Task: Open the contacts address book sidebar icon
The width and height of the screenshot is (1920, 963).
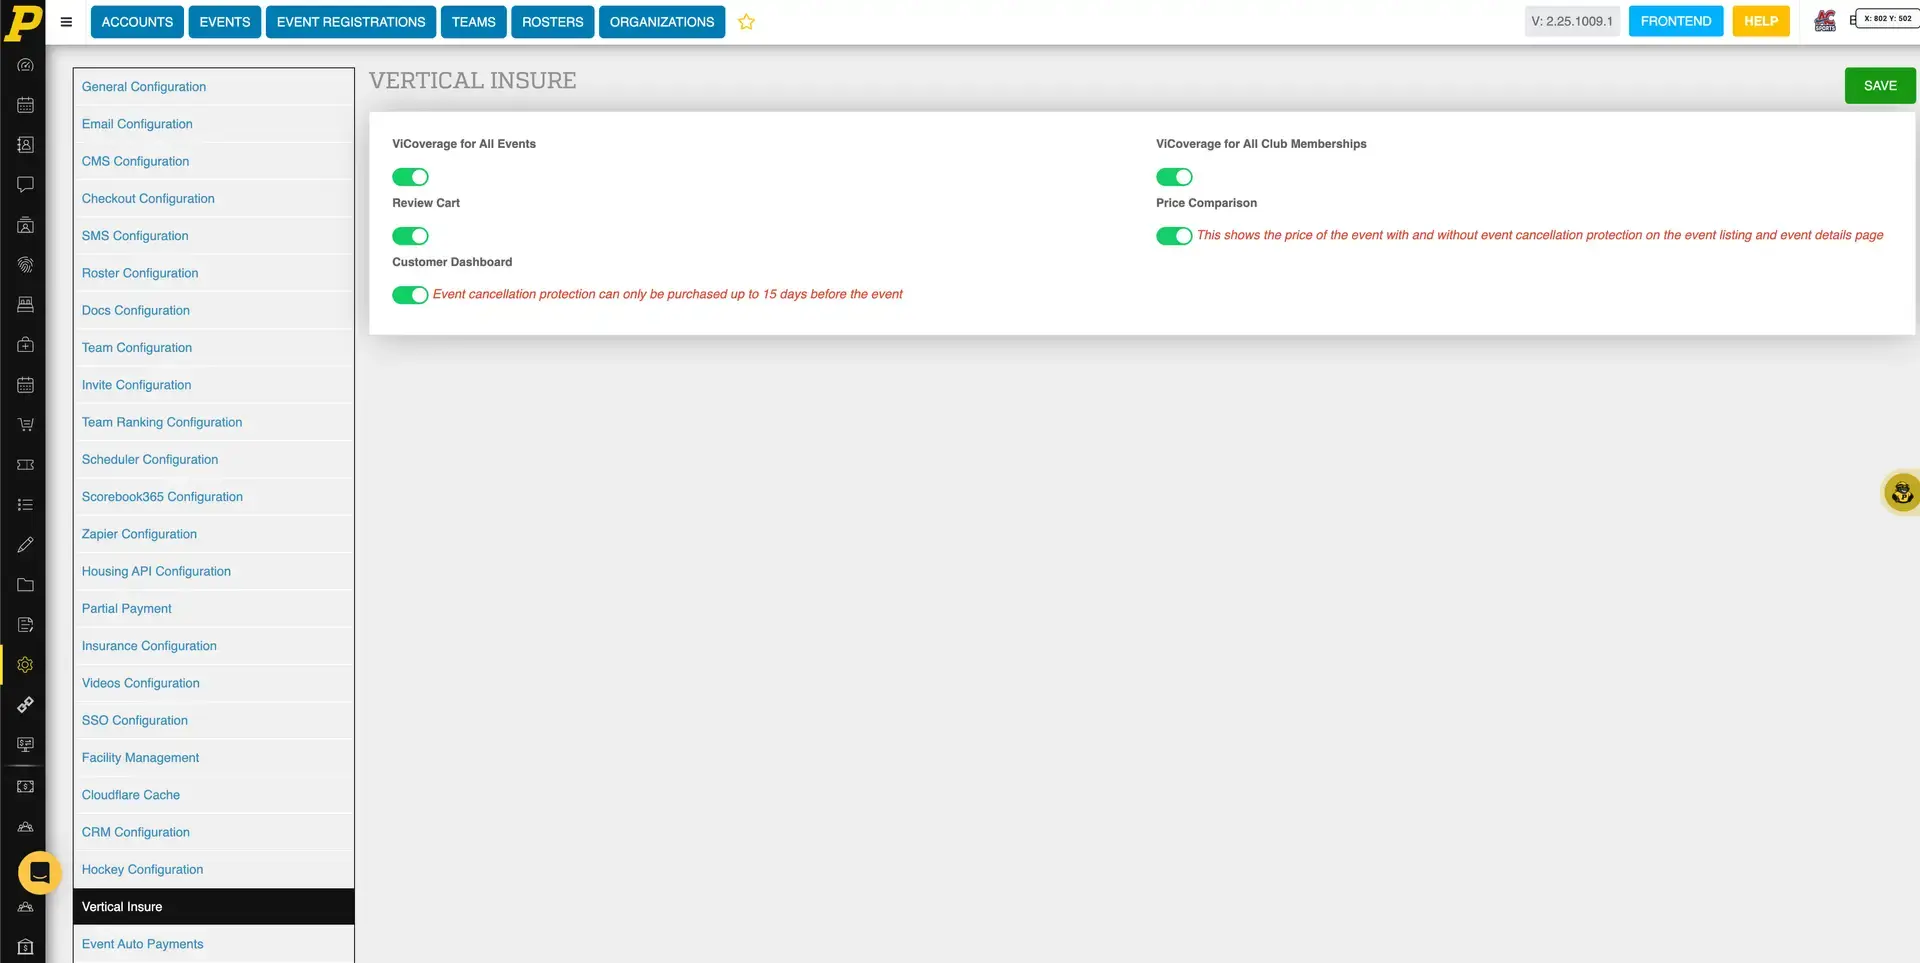Action: coord(25,145)
